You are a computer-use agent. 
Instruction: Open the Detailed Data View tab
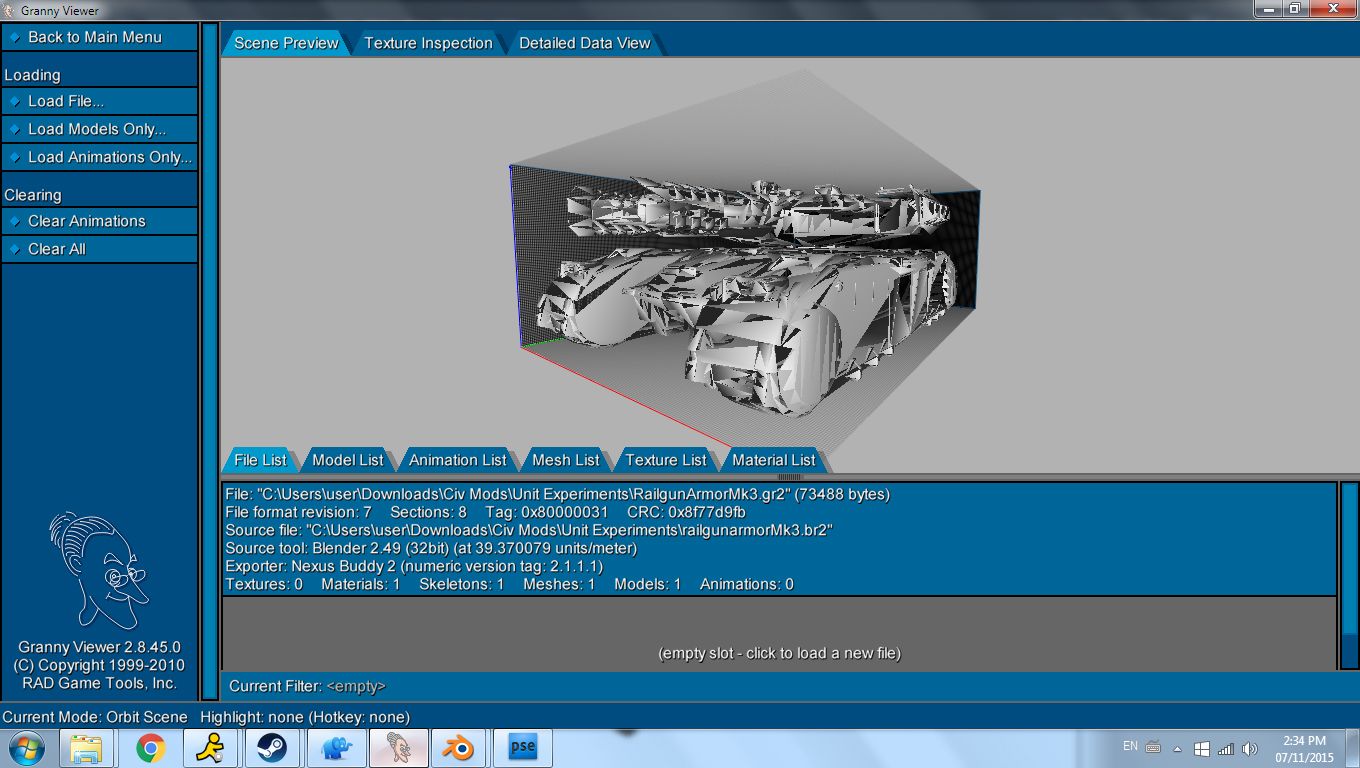(x=584, y=43)
